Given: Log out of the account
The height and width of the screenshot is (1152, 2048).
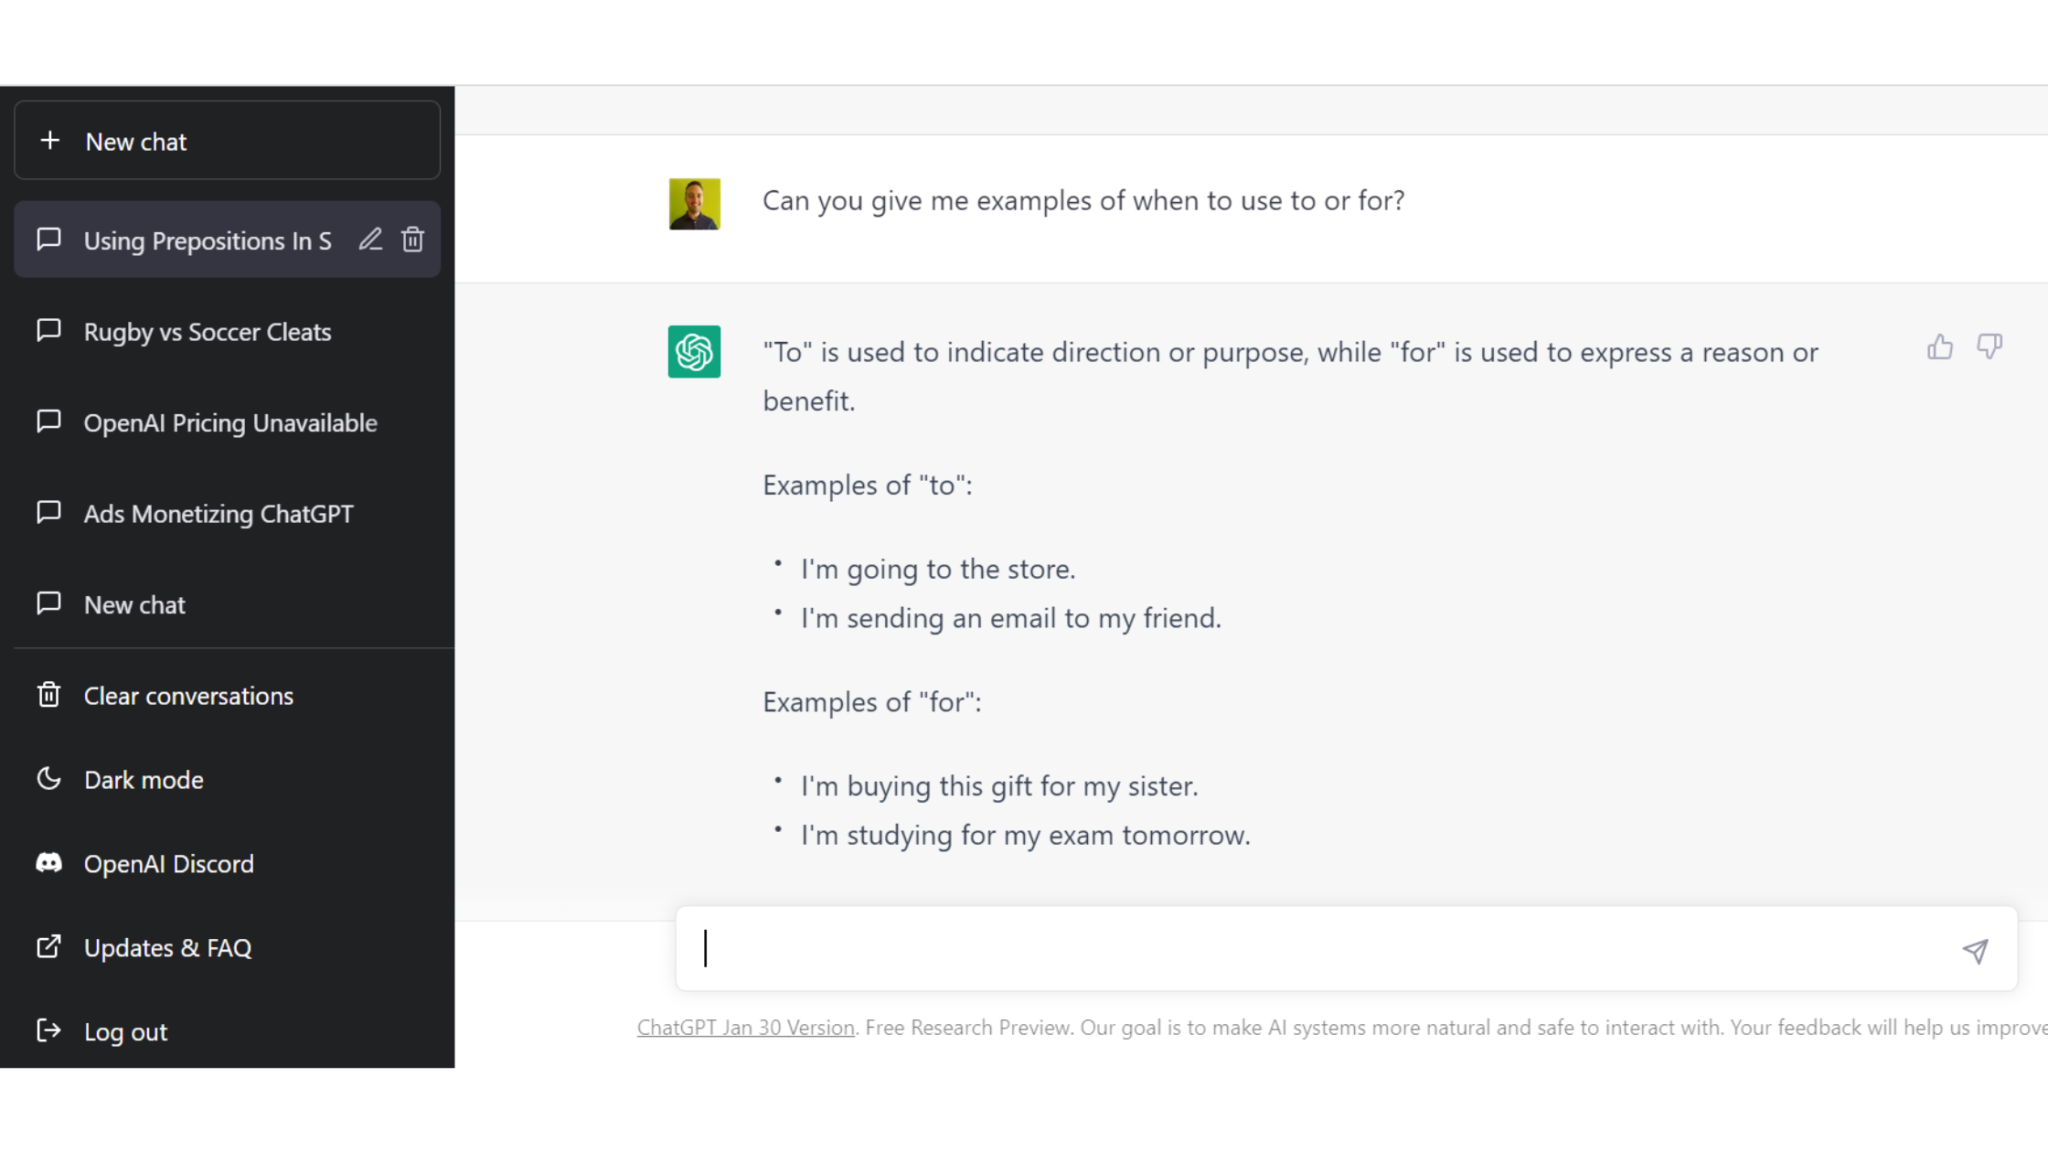Looking at the screenshot, I should tap(125, 1032).
